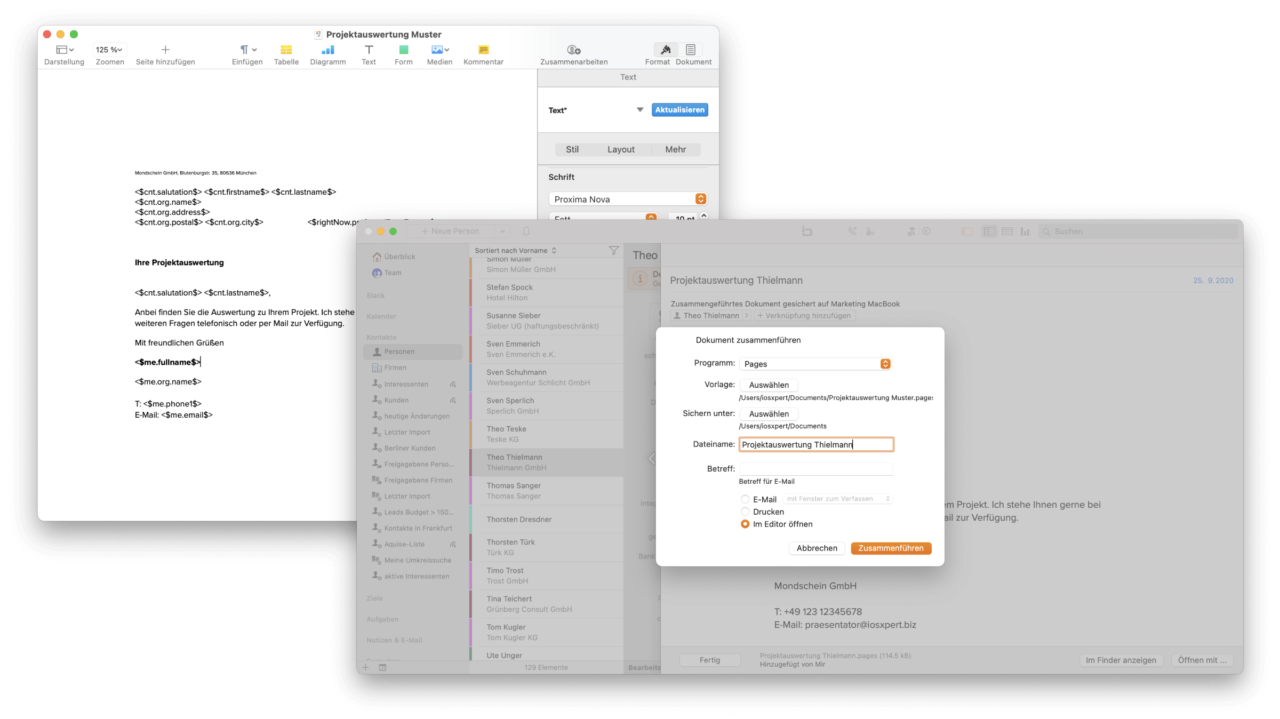Select Im Editor öffnen option
The width and height of the screenshot is (1280, 719).
(x=744, y=523)
